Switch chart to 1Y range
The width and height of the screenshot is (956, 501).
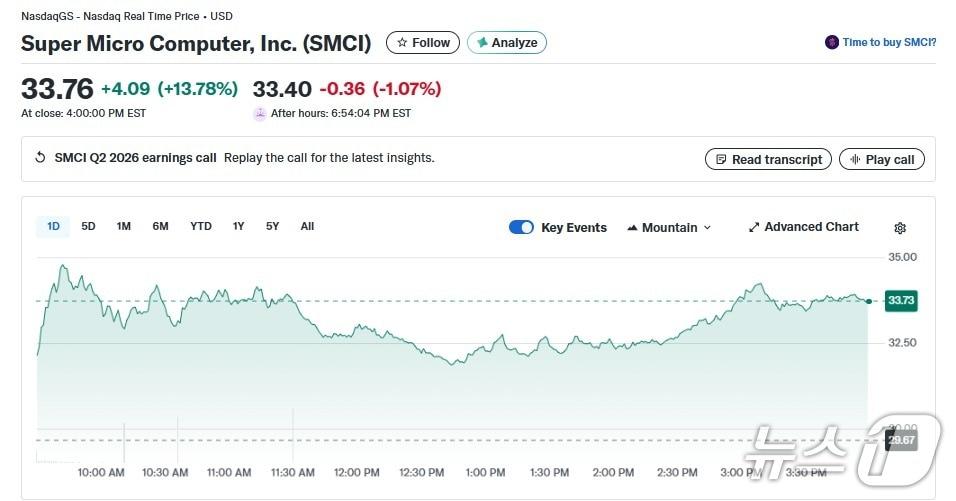(x=238, y=226)
